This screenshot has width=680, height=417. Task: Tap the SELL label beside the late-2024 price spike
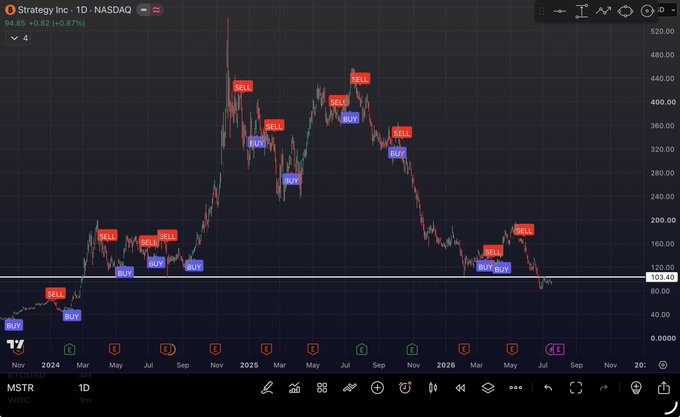click(242, 87)
